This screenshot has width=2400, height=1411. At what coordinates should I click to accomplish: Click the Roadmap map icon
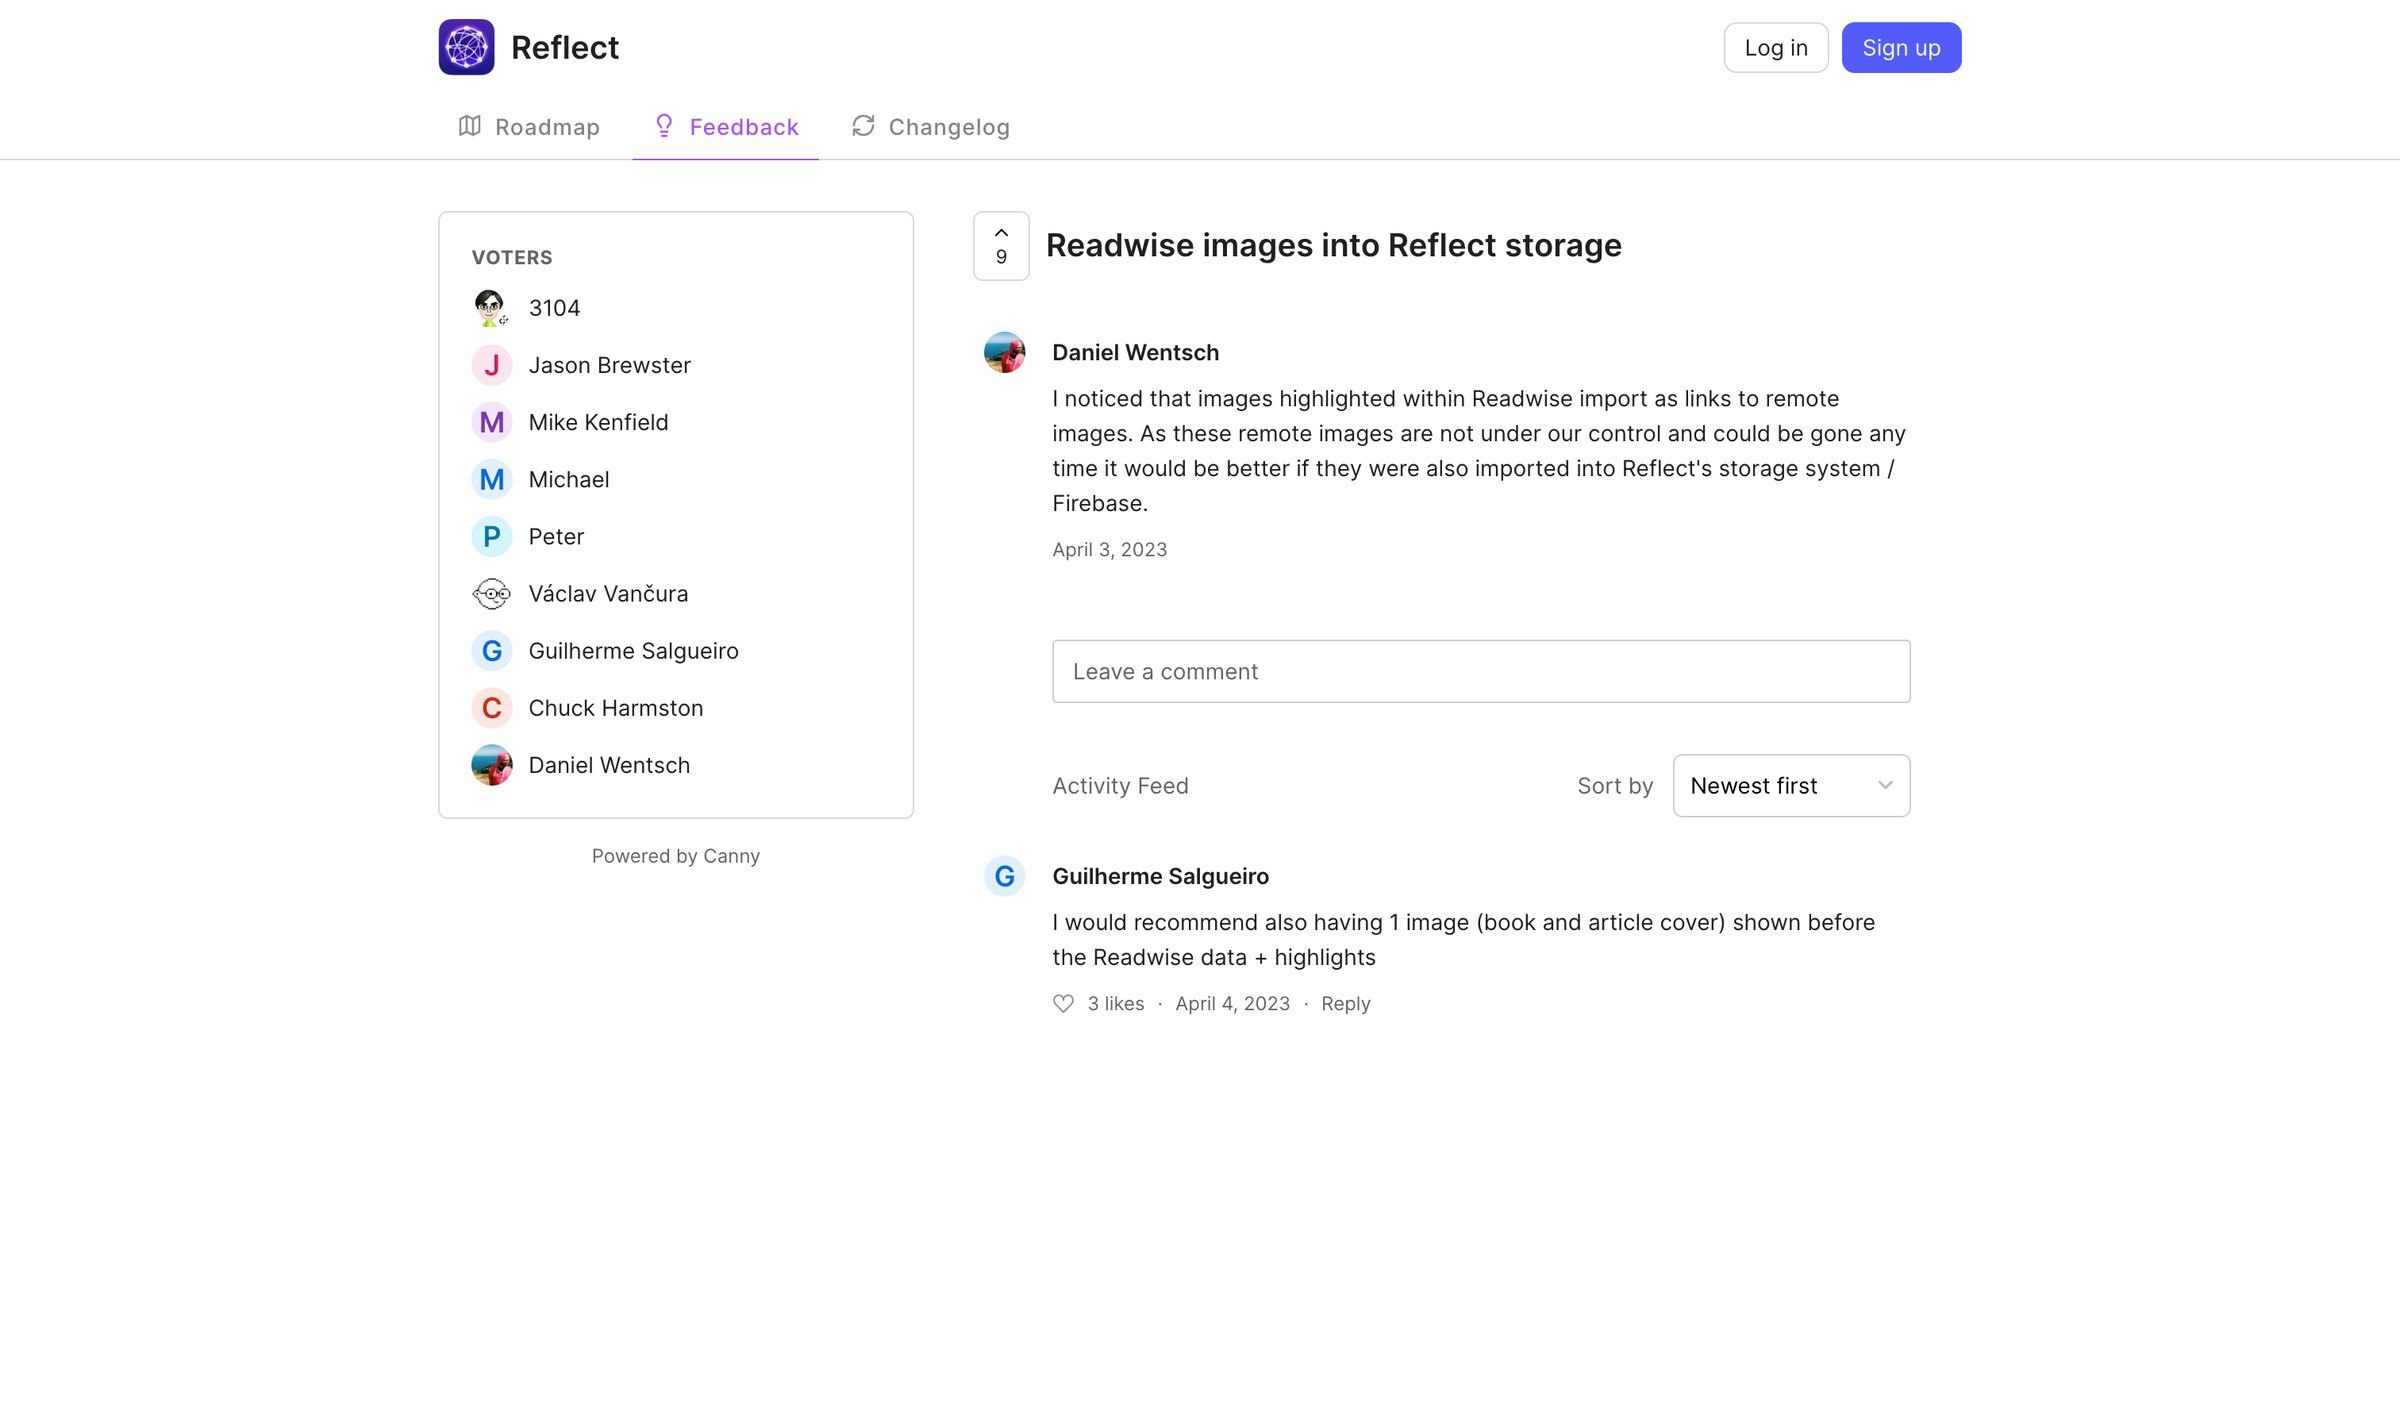point(470,126)
